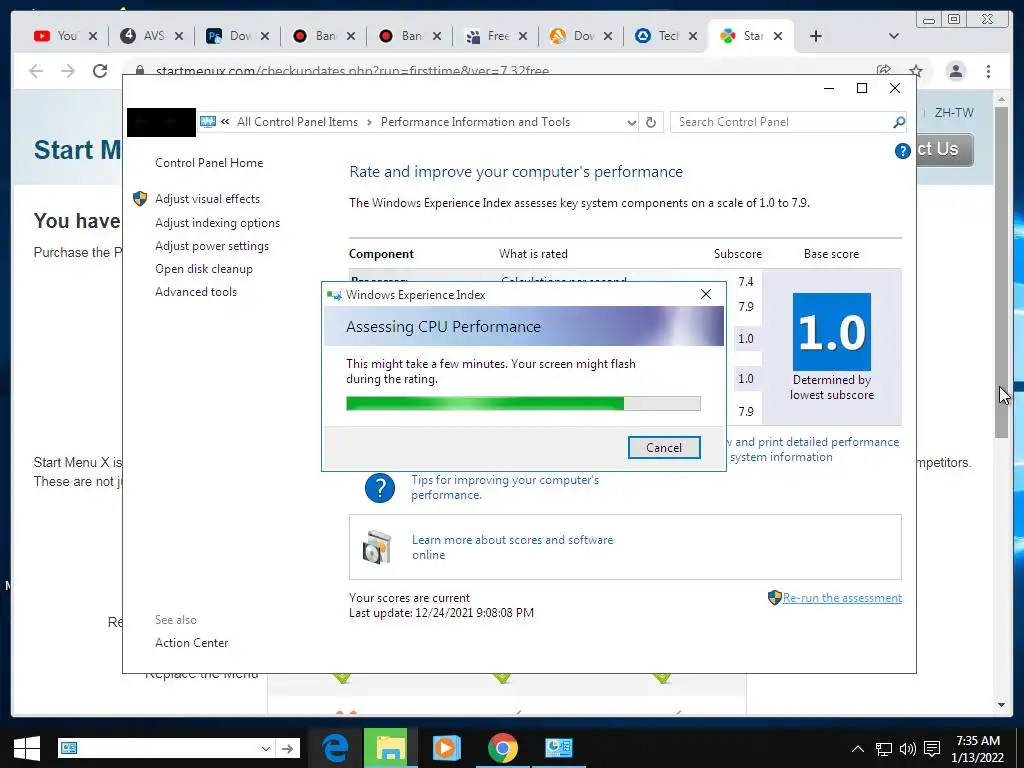
Task: Click Performance Information and Tools breadcrumb
Action: [x=475, y=122]
